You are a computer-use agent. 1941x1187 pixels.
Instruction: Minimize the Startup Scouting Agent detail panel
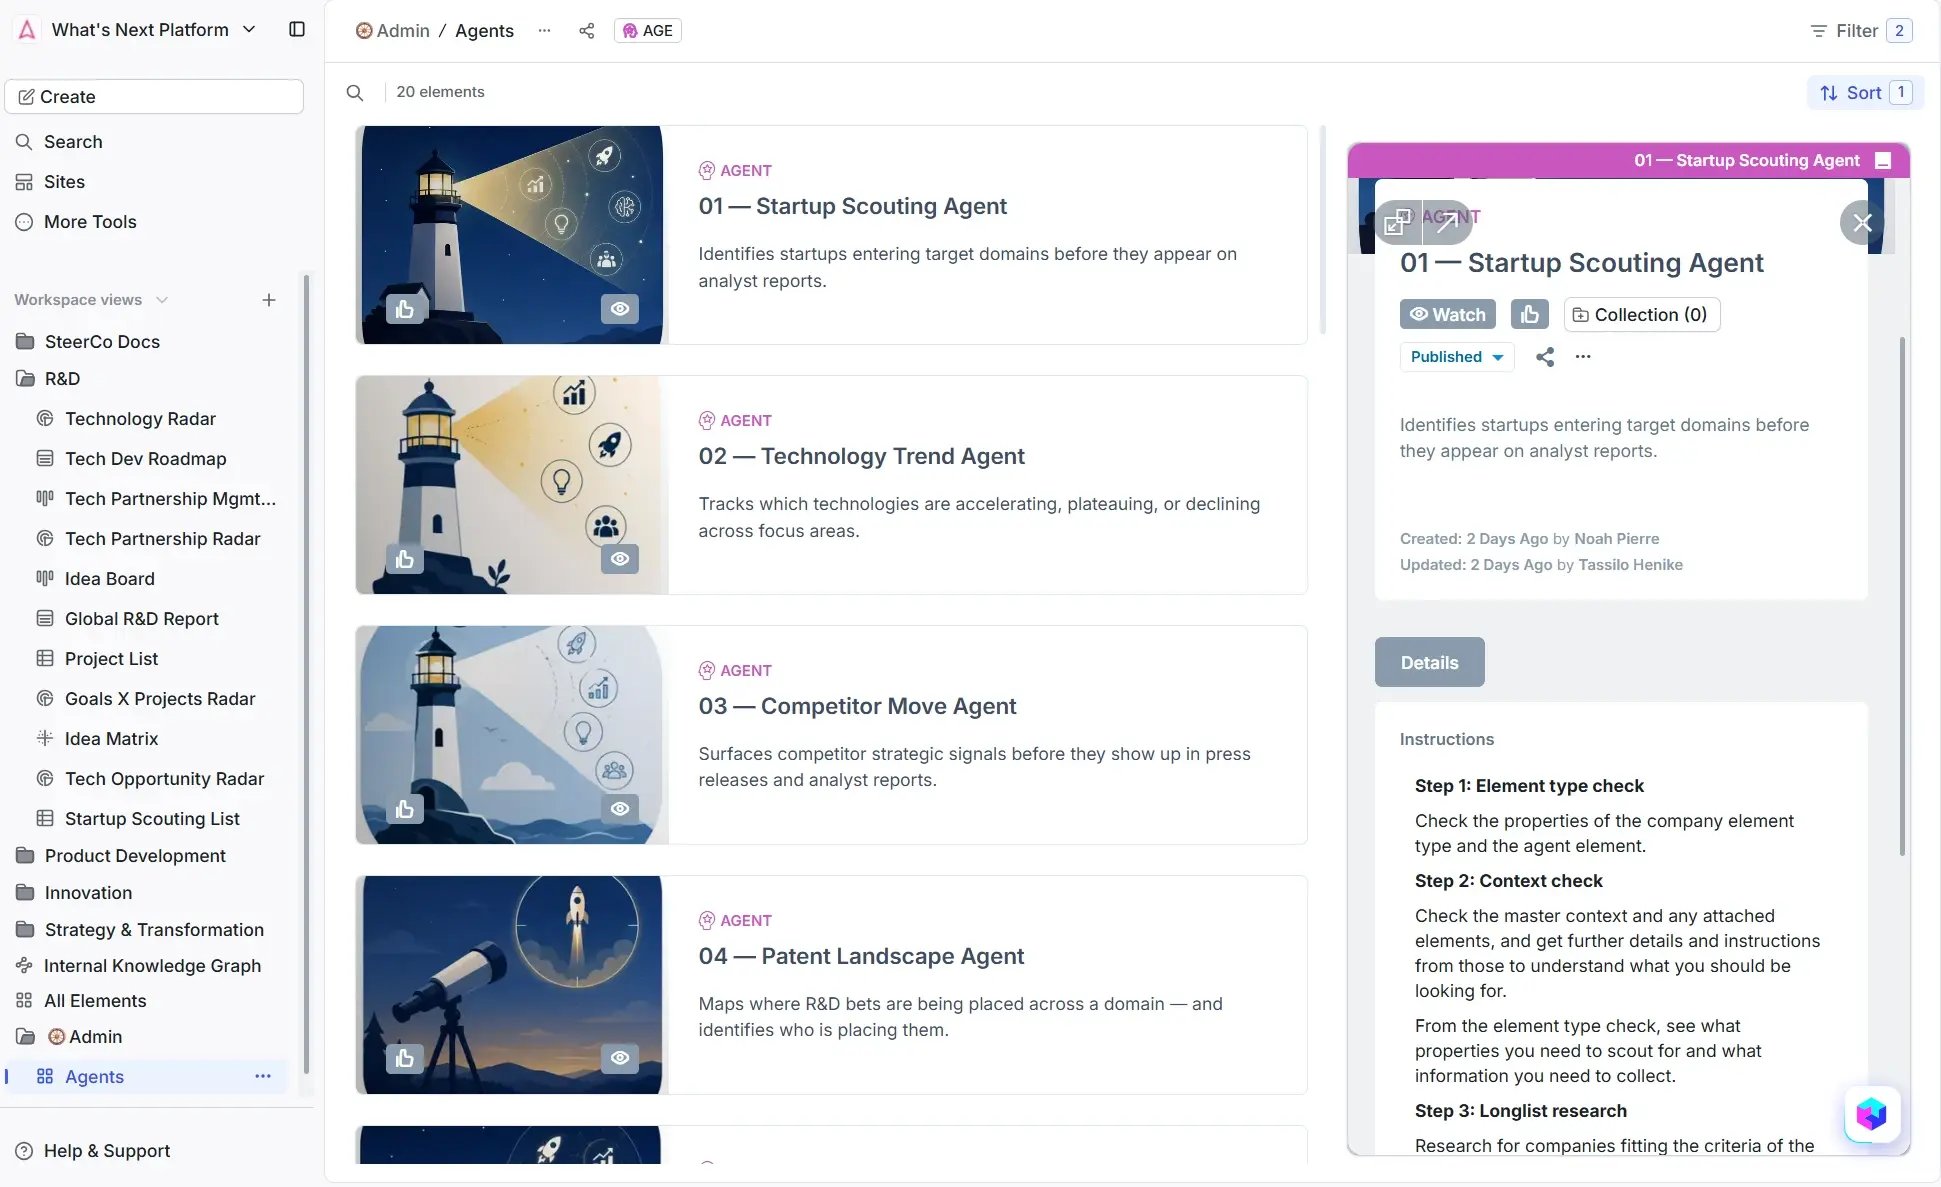click(x=1883, y=161)
